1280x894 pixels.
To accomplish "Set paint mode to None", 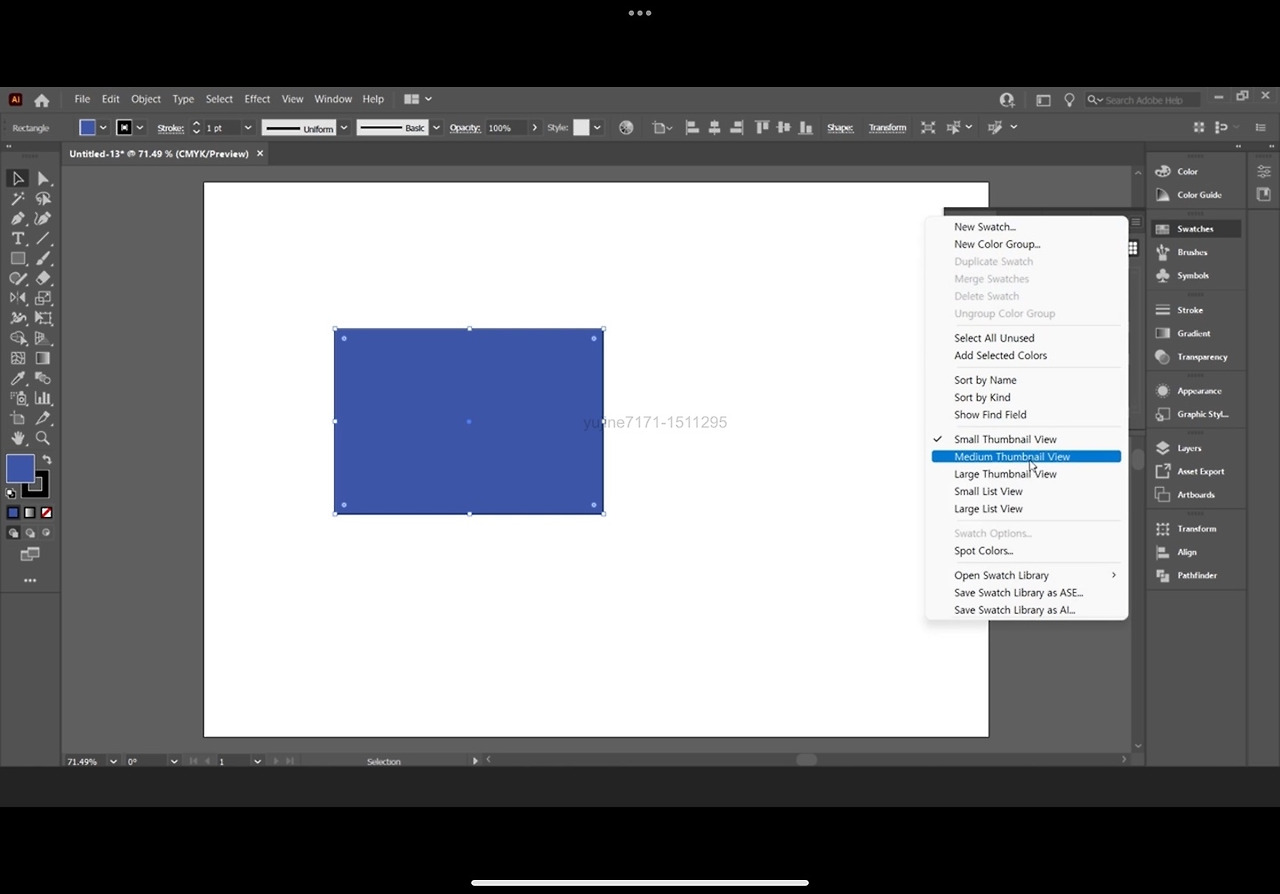I will 46,513.
